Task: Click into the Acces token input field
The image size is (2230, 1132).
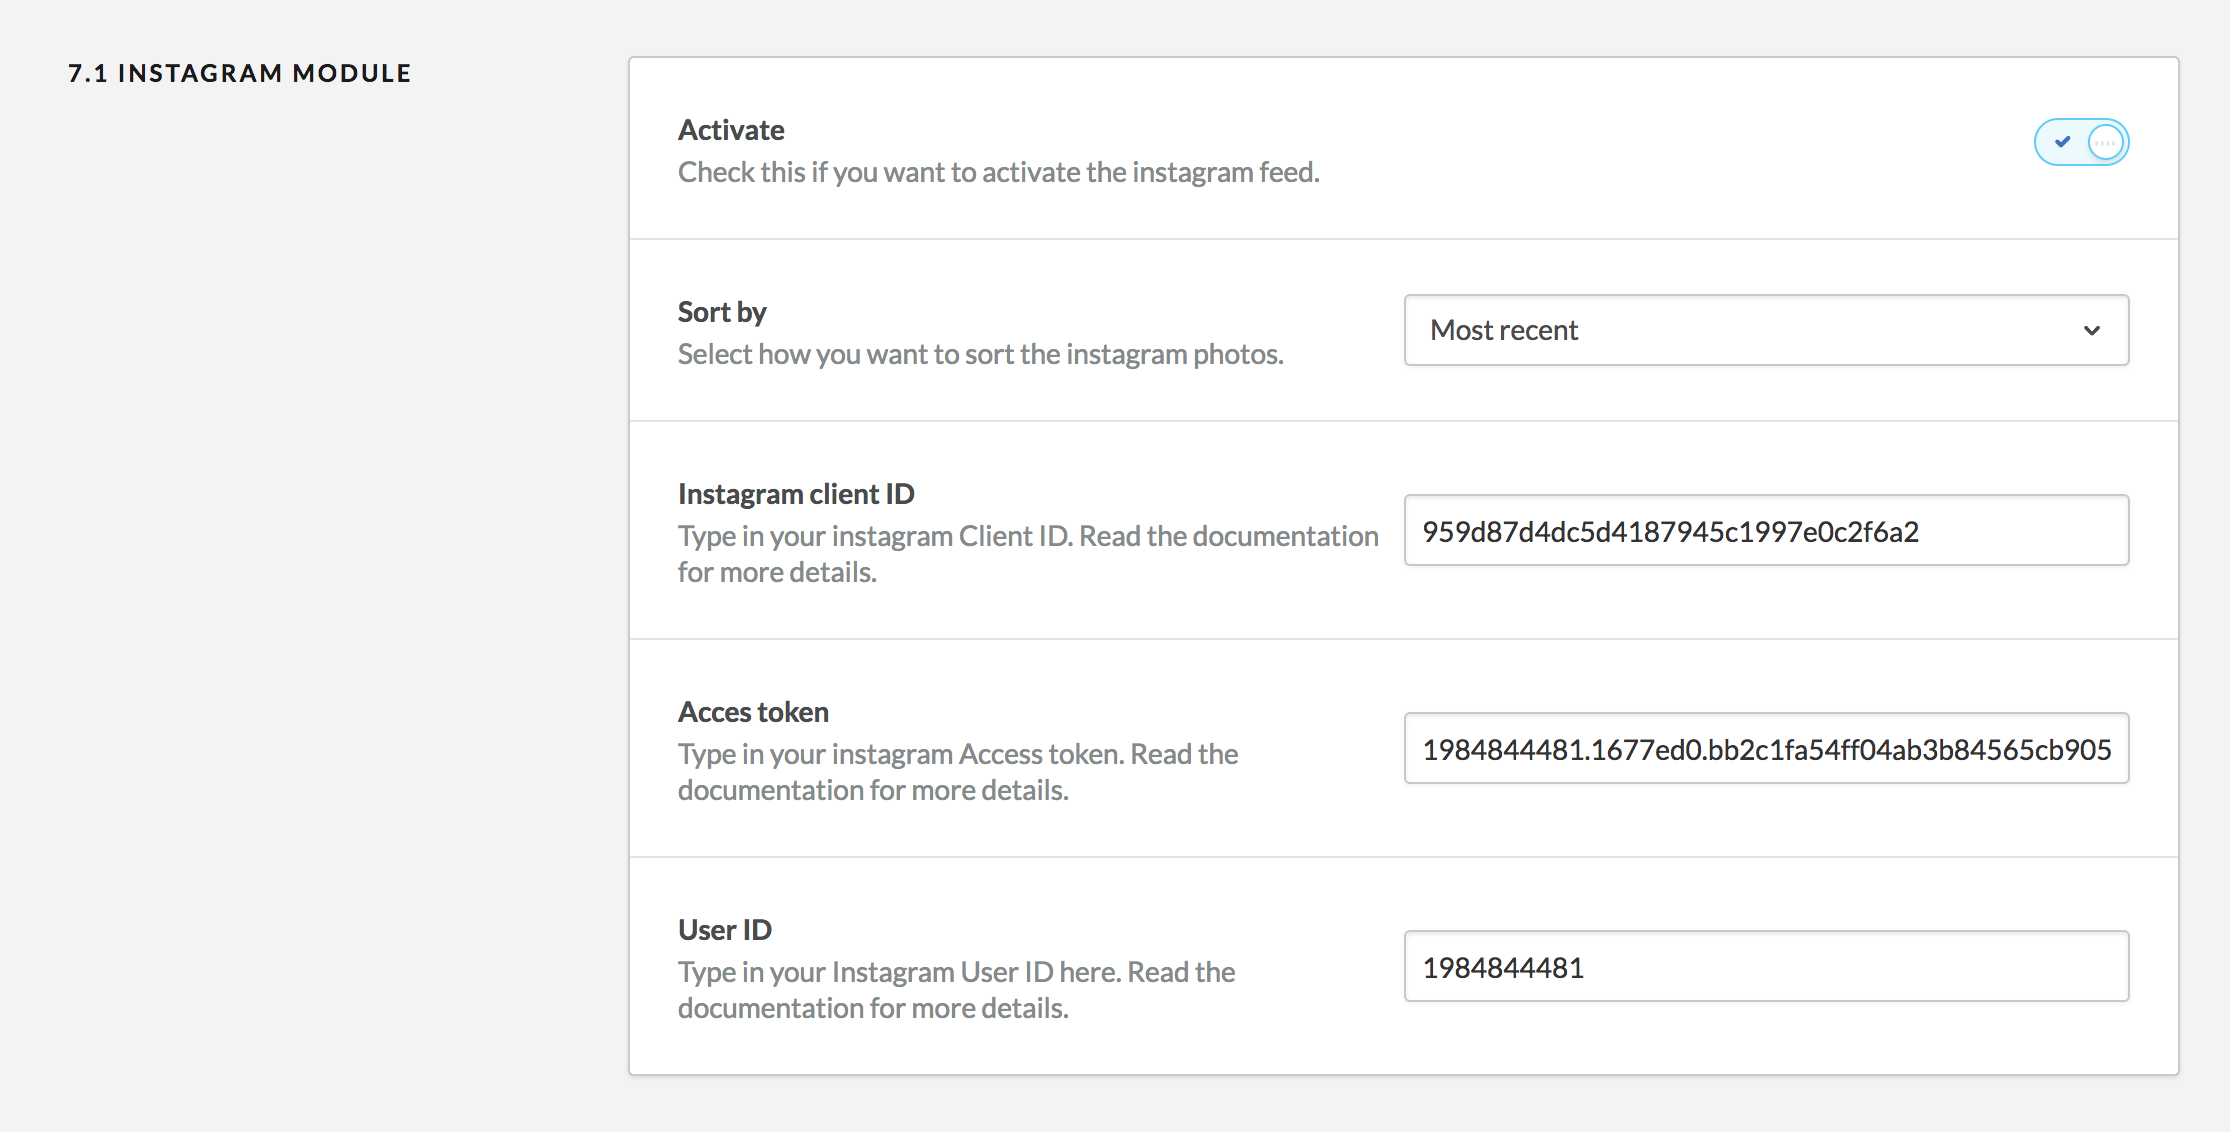Action: coord(1765,749)
